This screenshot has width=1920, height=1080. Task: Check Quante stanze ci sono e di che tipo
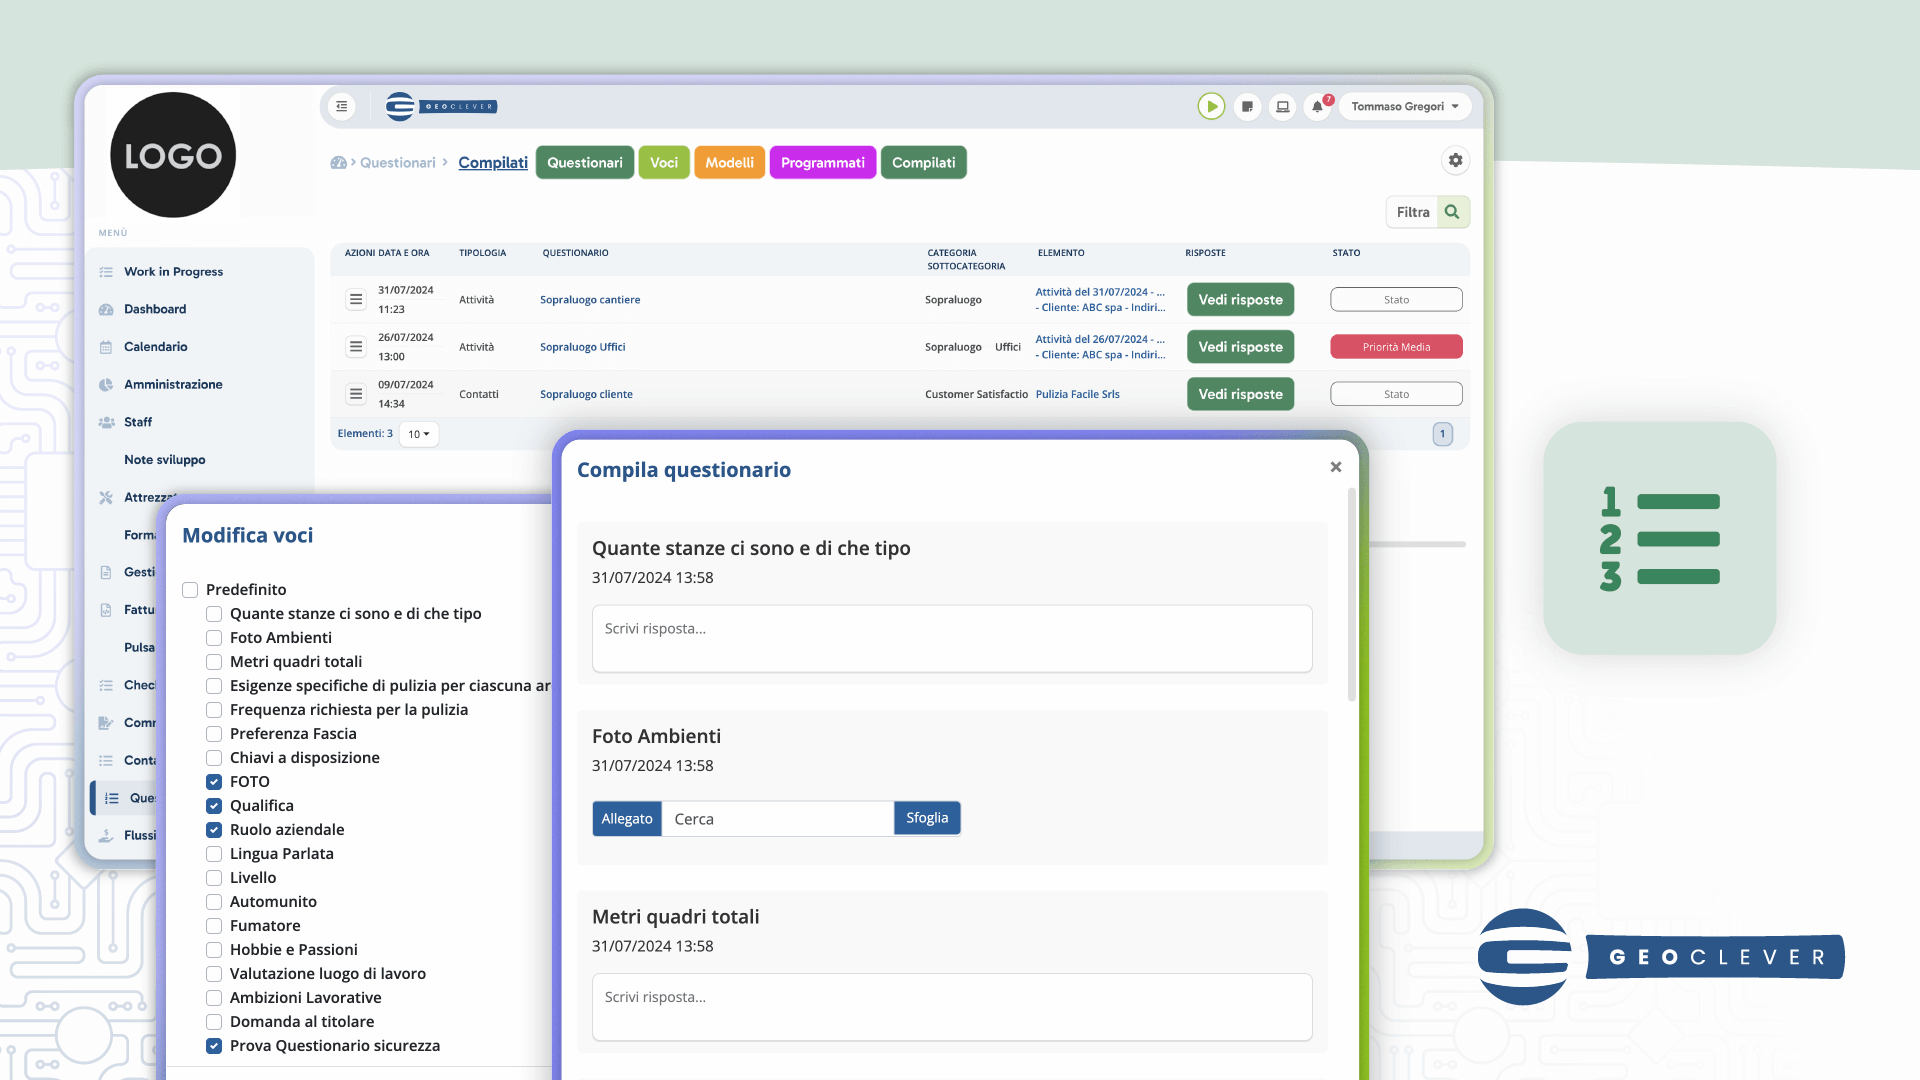pyautogui.click(x=214, y=614)
